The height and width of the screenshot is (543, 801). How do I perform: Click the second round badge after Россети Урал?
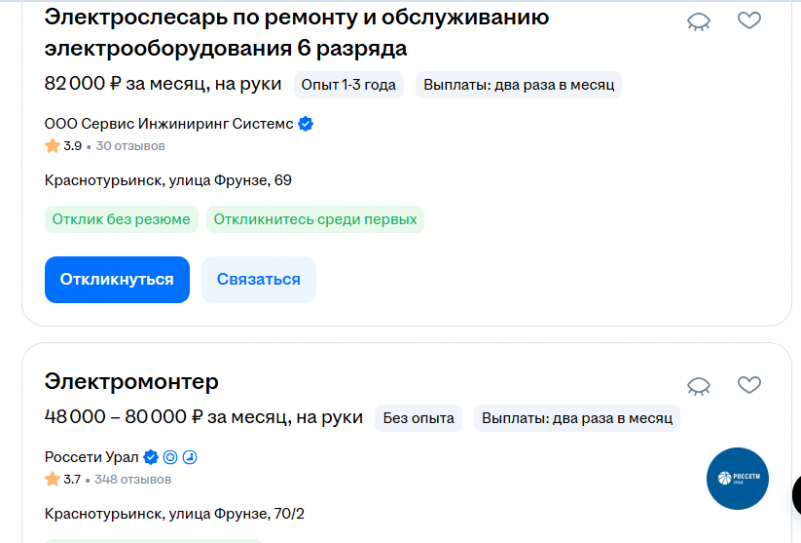click(170, 457)
